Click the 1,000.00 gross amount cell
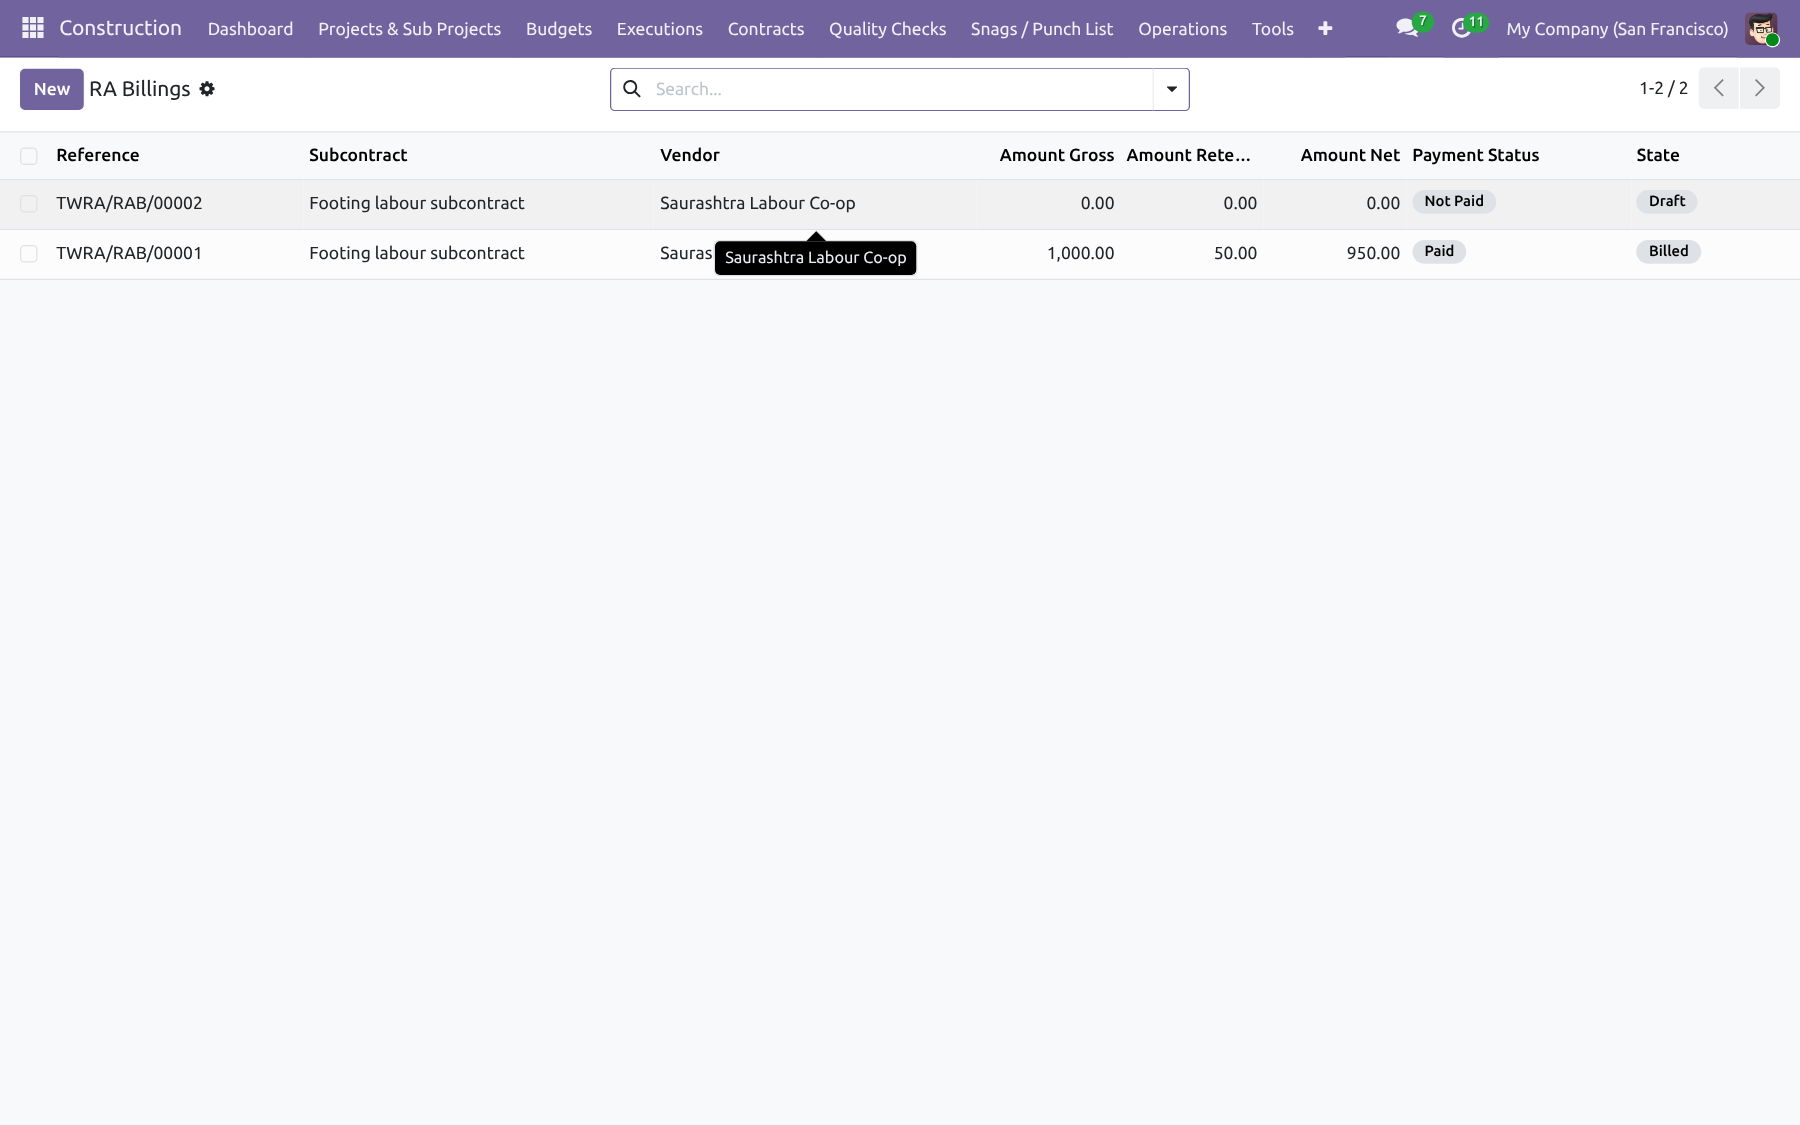The height and width of the screenshot is (1125, 1800). [1080, 253]
